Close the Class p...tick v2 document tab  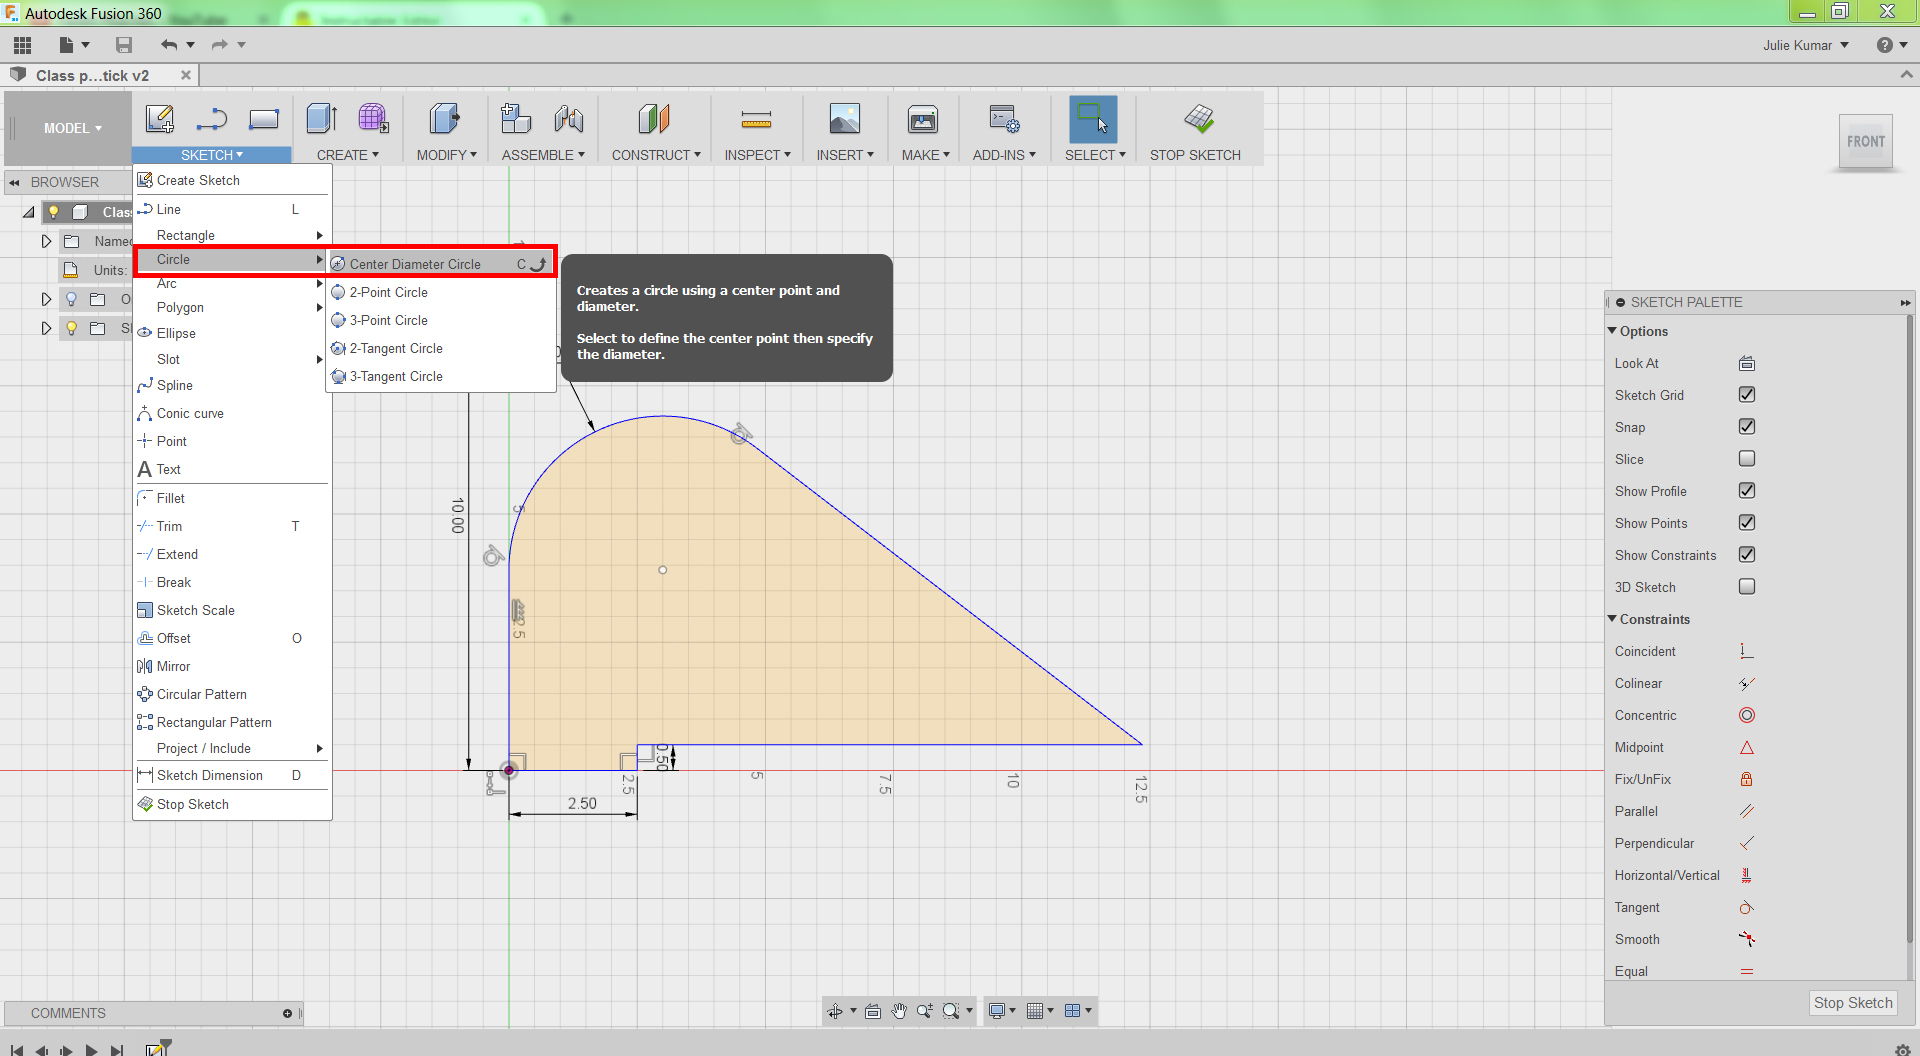[186, 75]
